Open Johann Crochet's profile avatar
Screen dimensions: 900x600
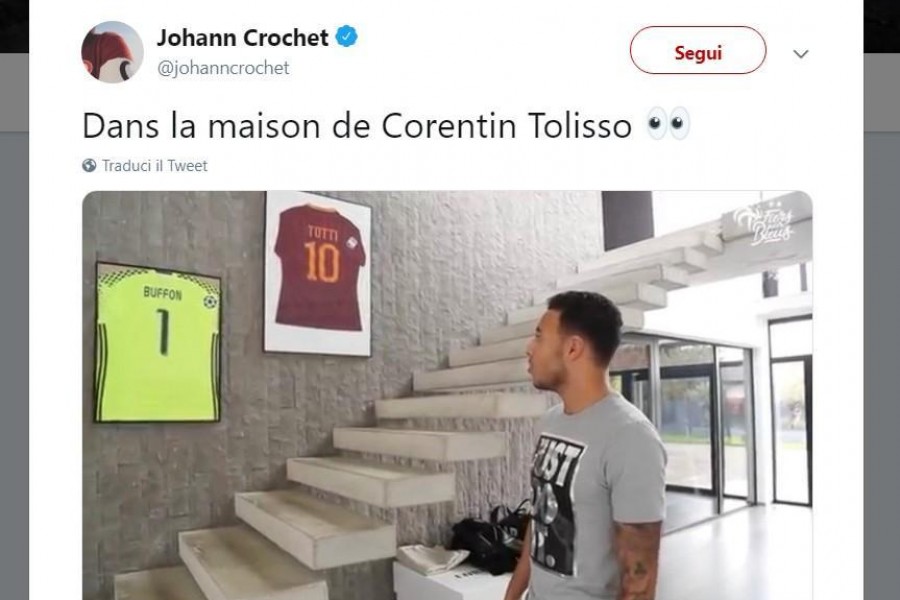point(112,52)
